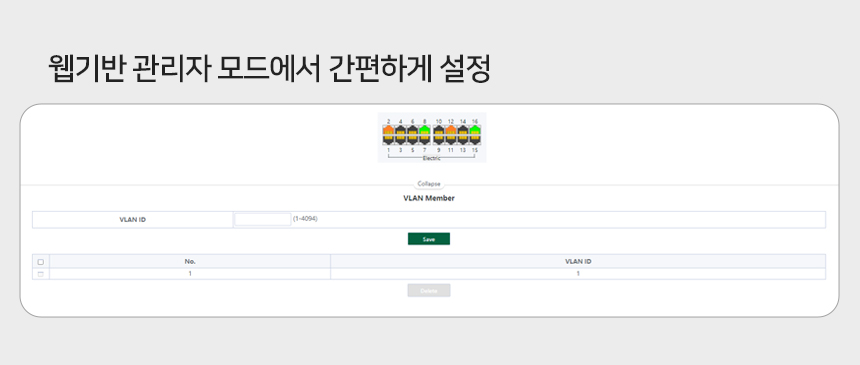Screen dimensions: 860x365
Task: Select port 7 in bottom row
Action: pyautogui.click(x=425, y=140)
